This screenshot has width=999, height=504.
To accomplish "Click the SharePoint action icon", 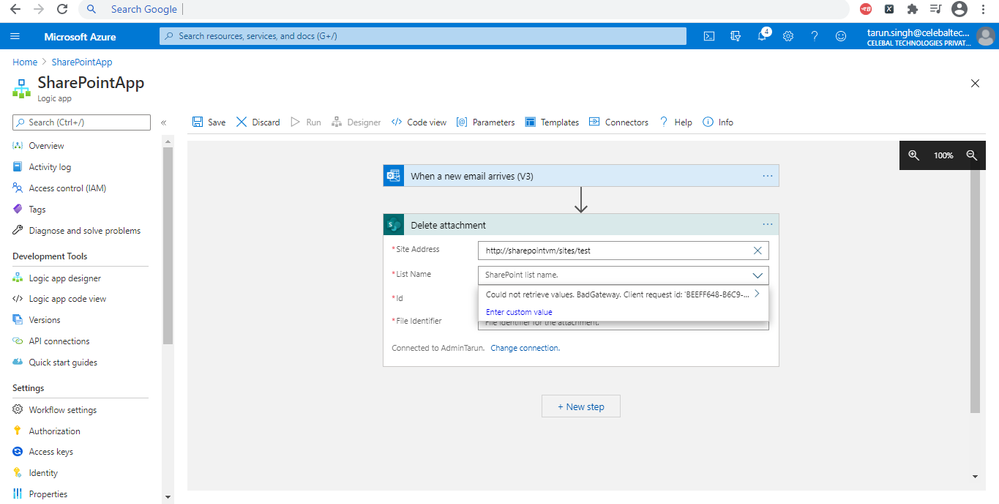I will click(x=394, y=225).
